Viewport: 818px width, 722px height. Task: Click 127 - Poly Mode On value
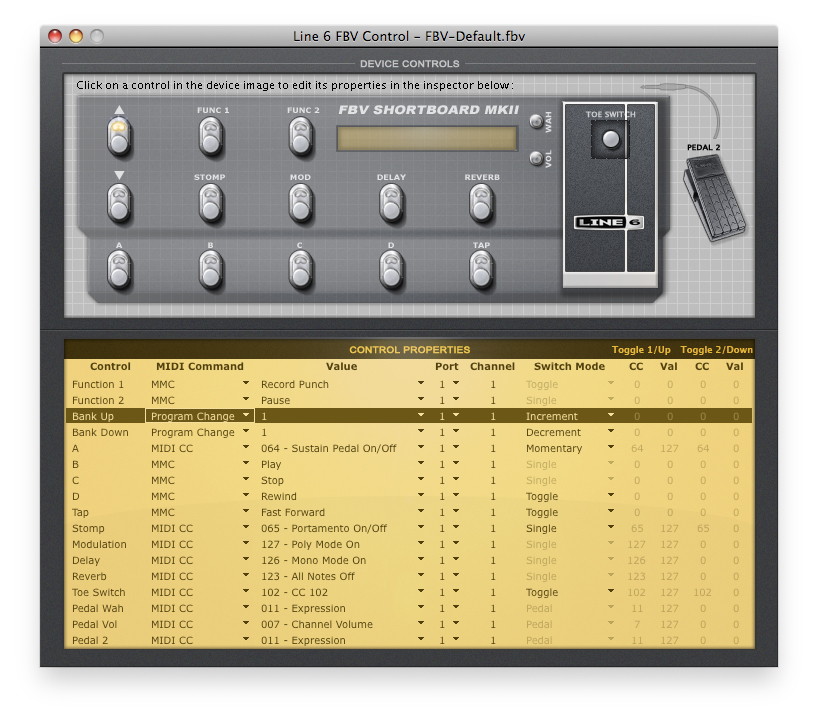310,544
